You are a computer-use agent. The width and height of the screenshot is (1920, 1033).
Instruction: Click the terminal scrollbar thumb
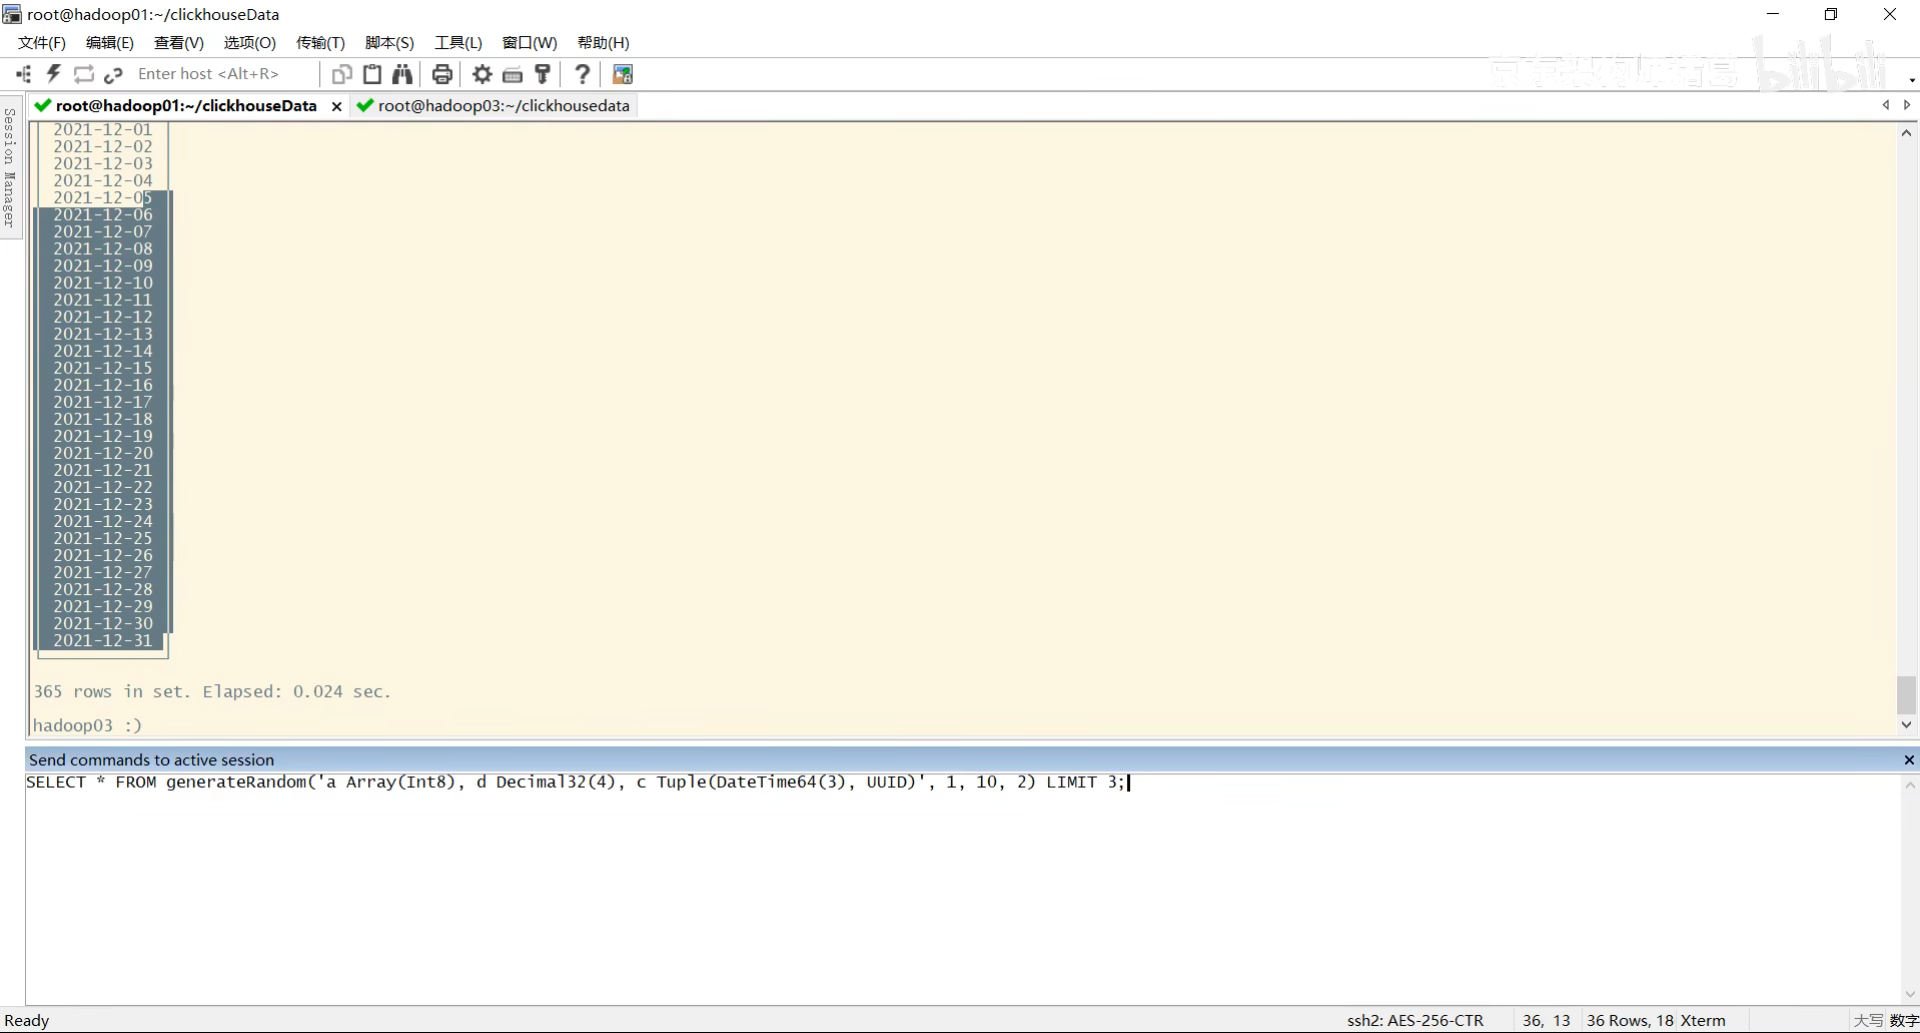click(1907, 695)
